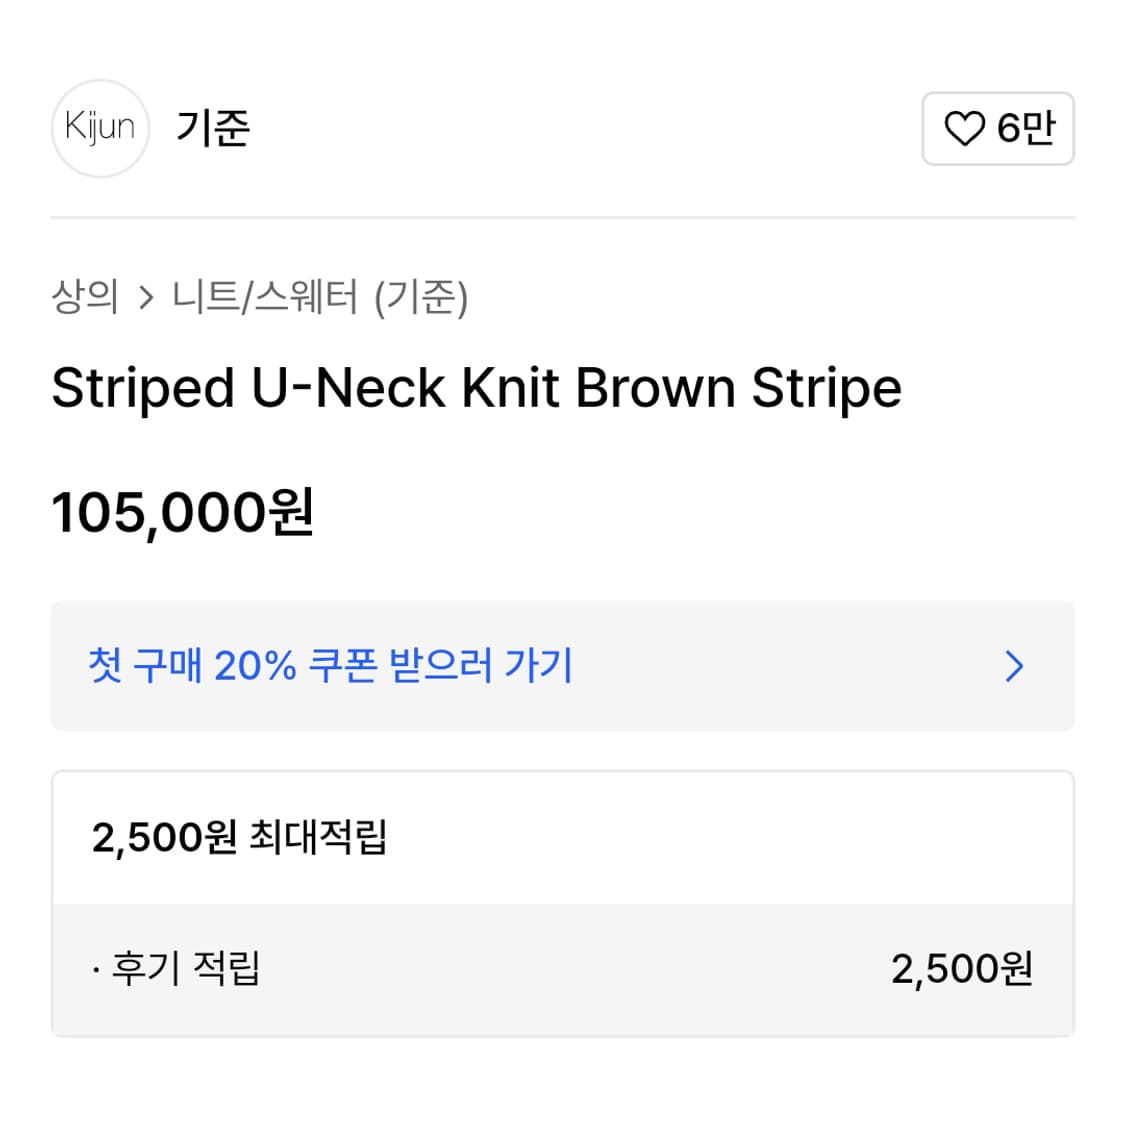1125x1125 pixels.
Task: Click the 6만 likes count
Action: tap(1026, 128)
